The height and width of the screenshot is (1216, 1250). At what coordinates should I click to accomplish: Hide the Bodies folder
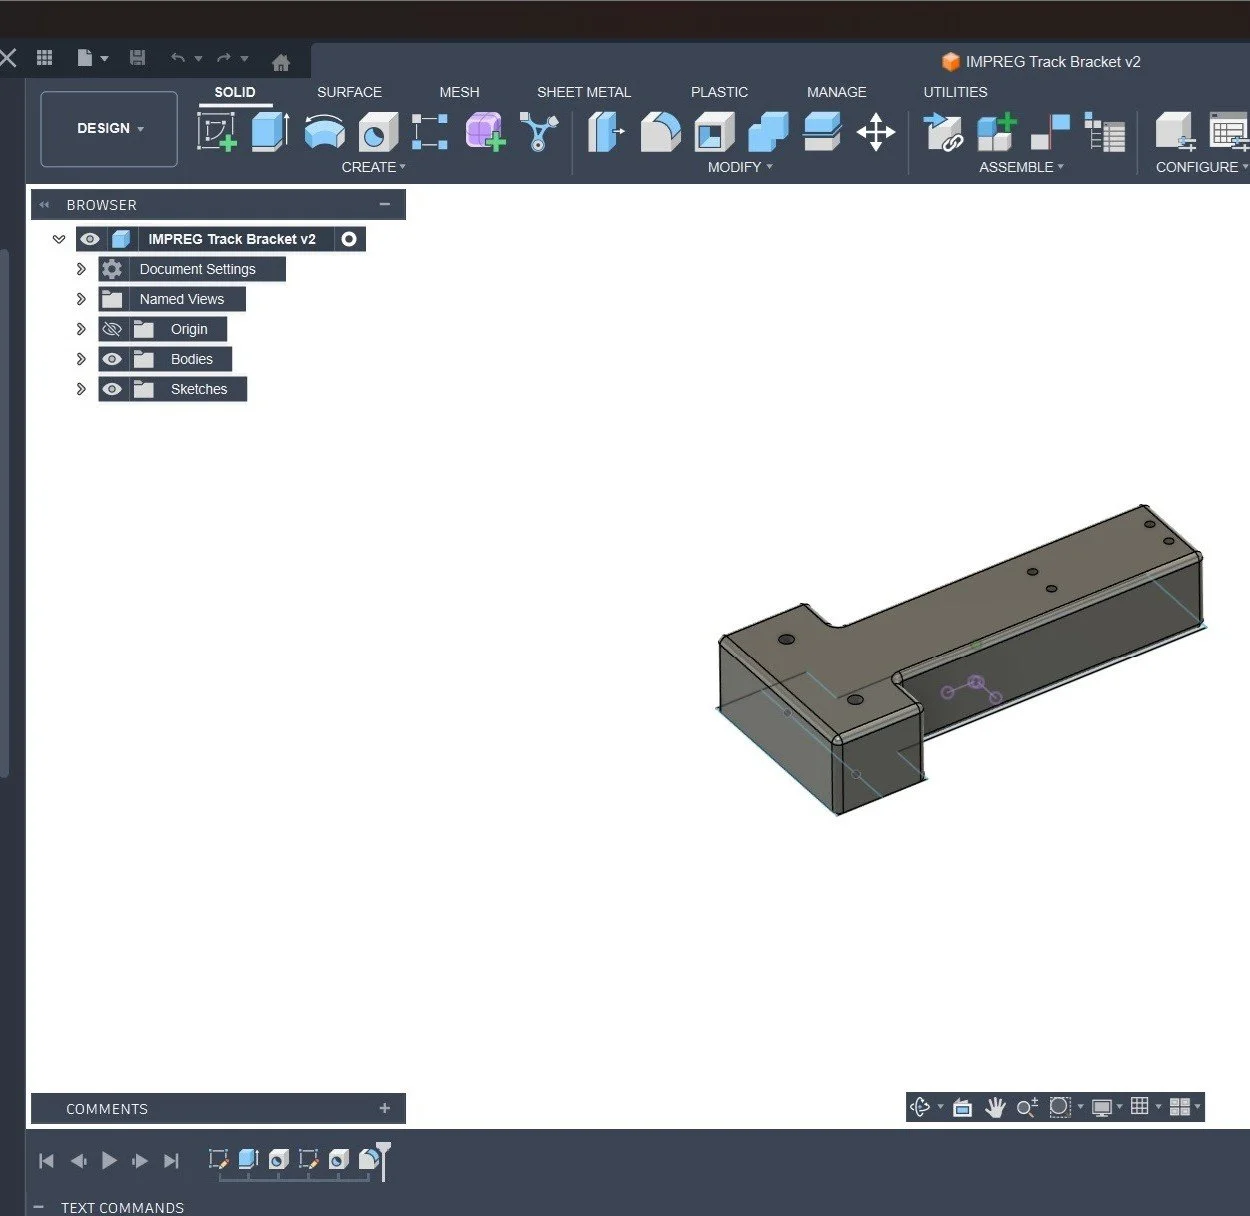(x=112, y=359)
